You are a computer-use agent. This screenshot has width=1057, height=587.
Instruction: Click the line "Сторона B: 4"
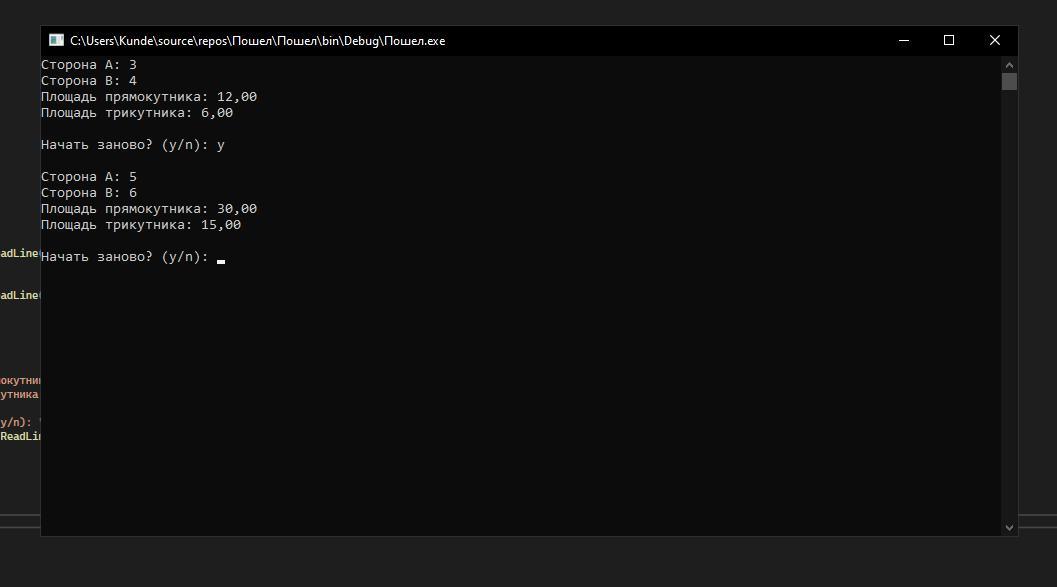click(x=89, y=81)
